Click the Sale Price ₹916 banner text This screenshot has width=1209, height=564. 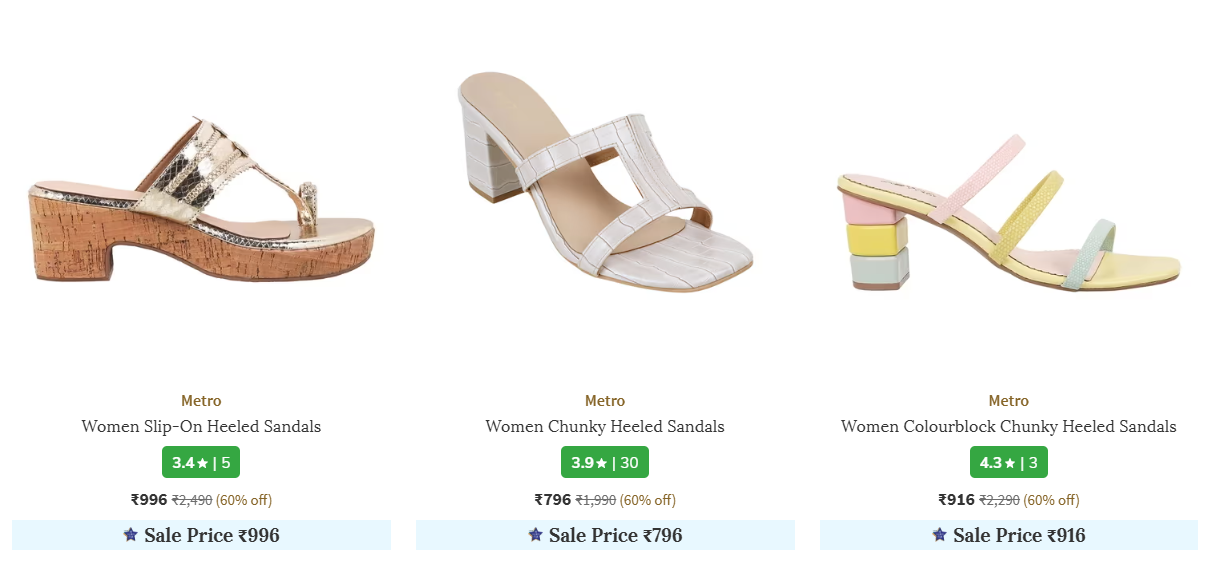point(1019,535)
